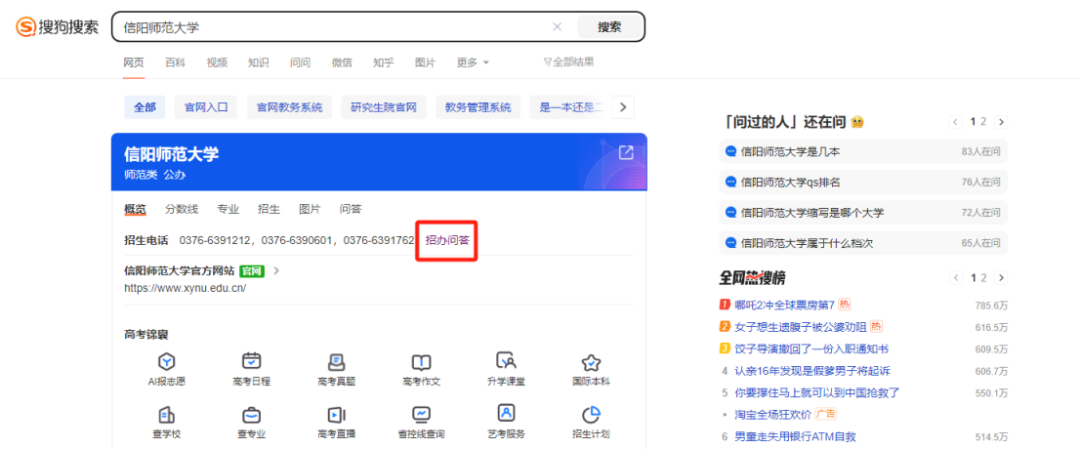Screen dimensions: 1080x449
Task: Switch to 知识 search tab
Action: click(258, 63)
